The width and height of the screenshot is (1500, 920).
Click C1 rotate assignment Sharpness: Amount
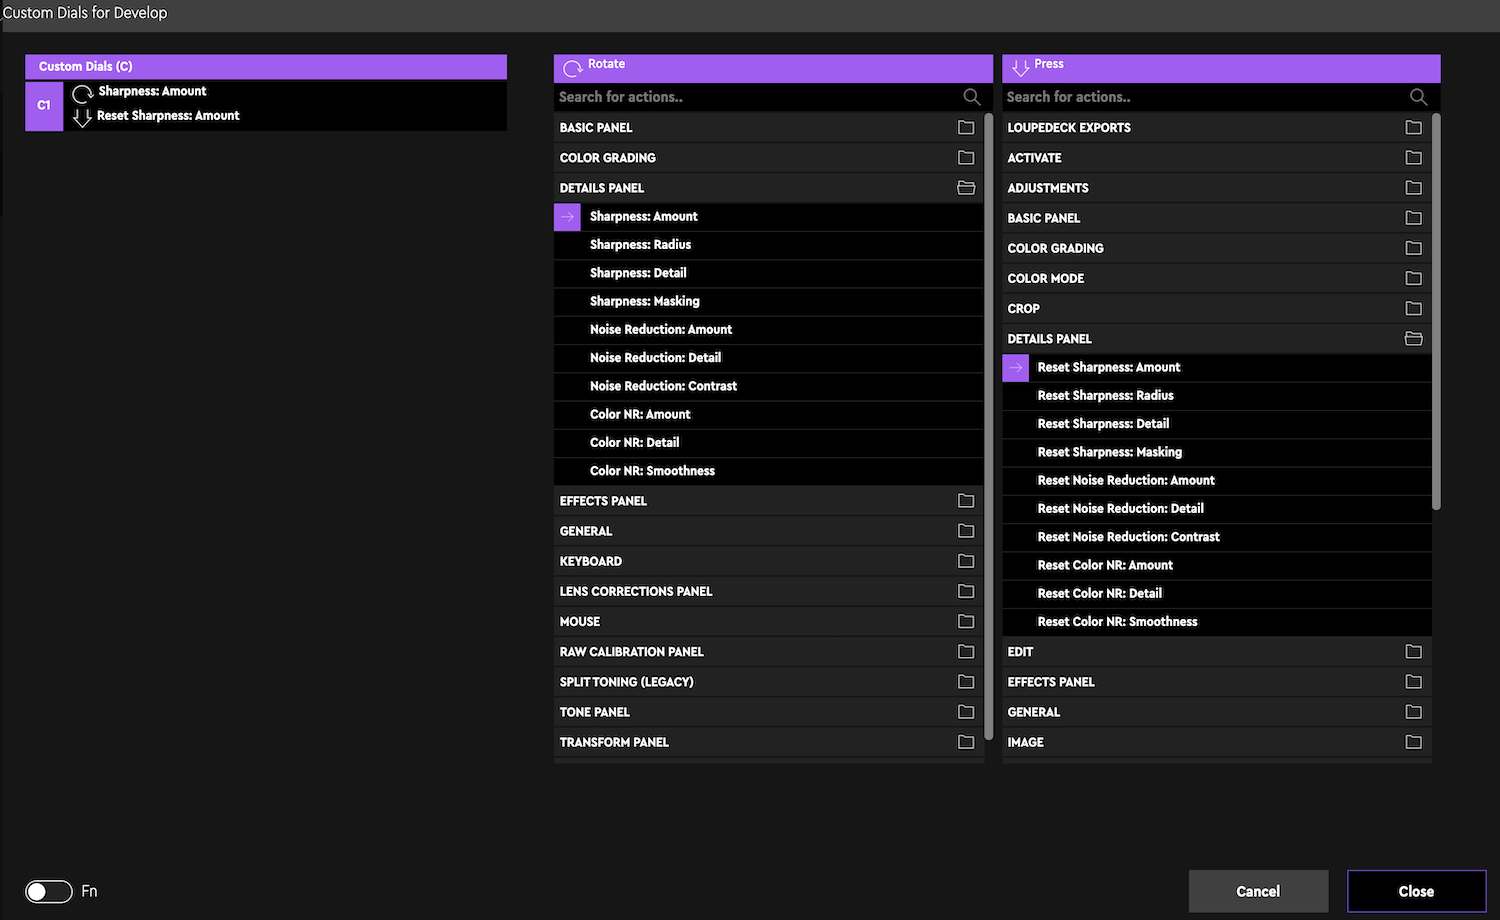[152, 91]
